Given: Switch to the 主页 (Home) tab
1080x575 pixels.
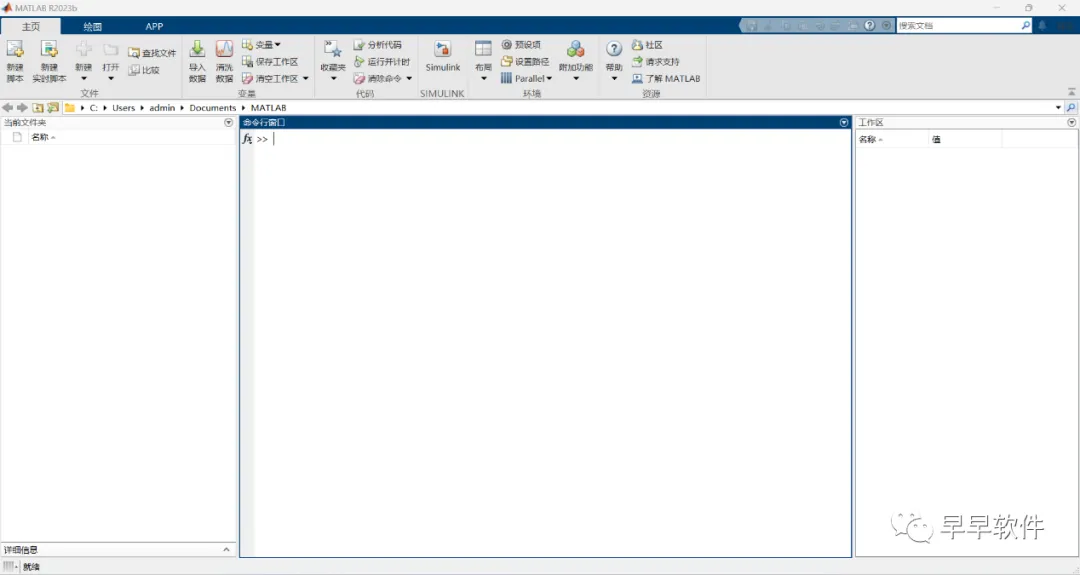Looking at the screenshot, I should click(31, 26).
